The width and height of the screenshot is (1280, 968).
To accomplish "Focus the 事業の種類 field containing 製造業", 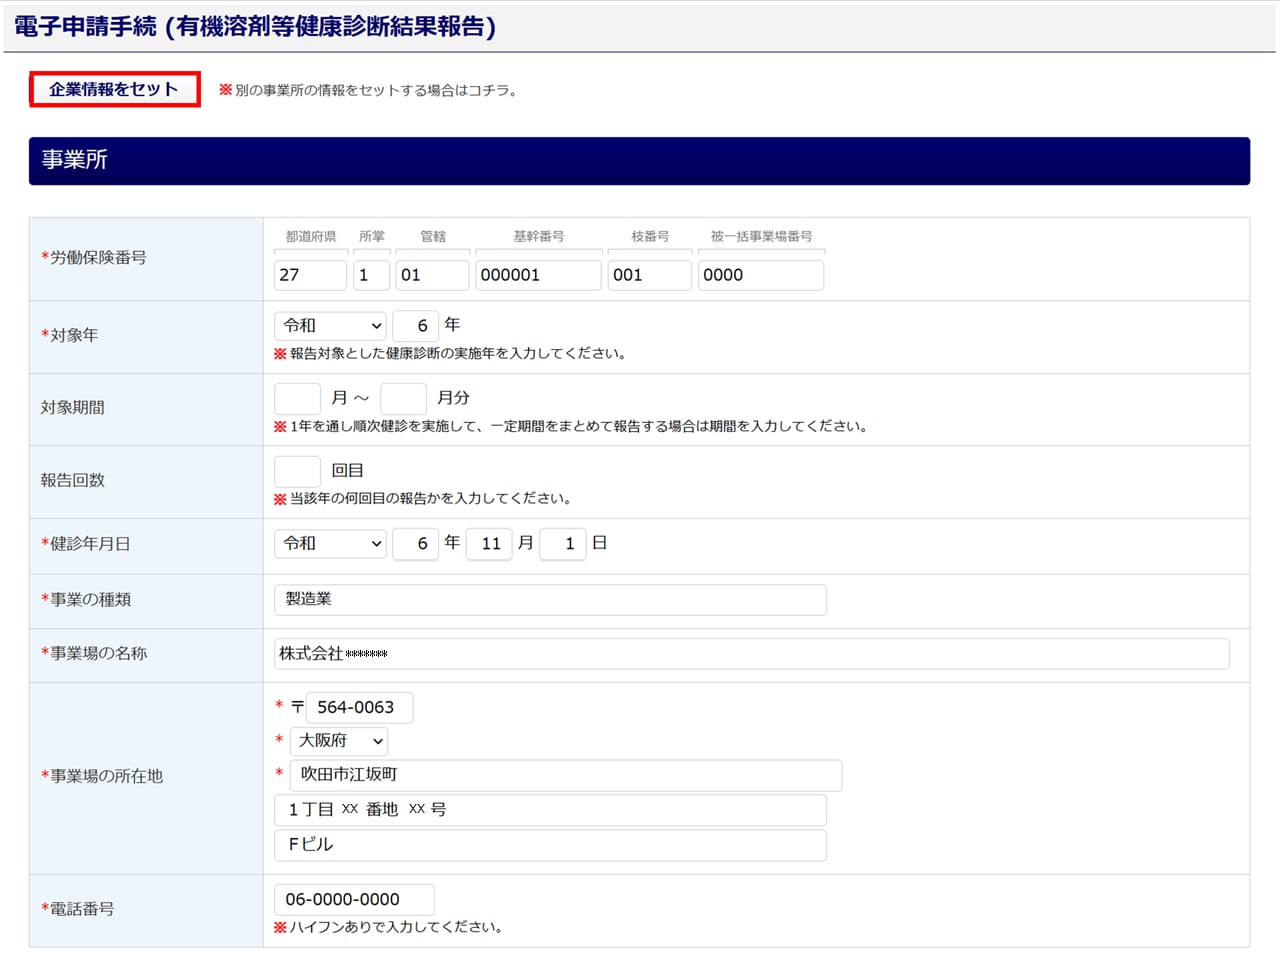I will [x=550, y=599].
